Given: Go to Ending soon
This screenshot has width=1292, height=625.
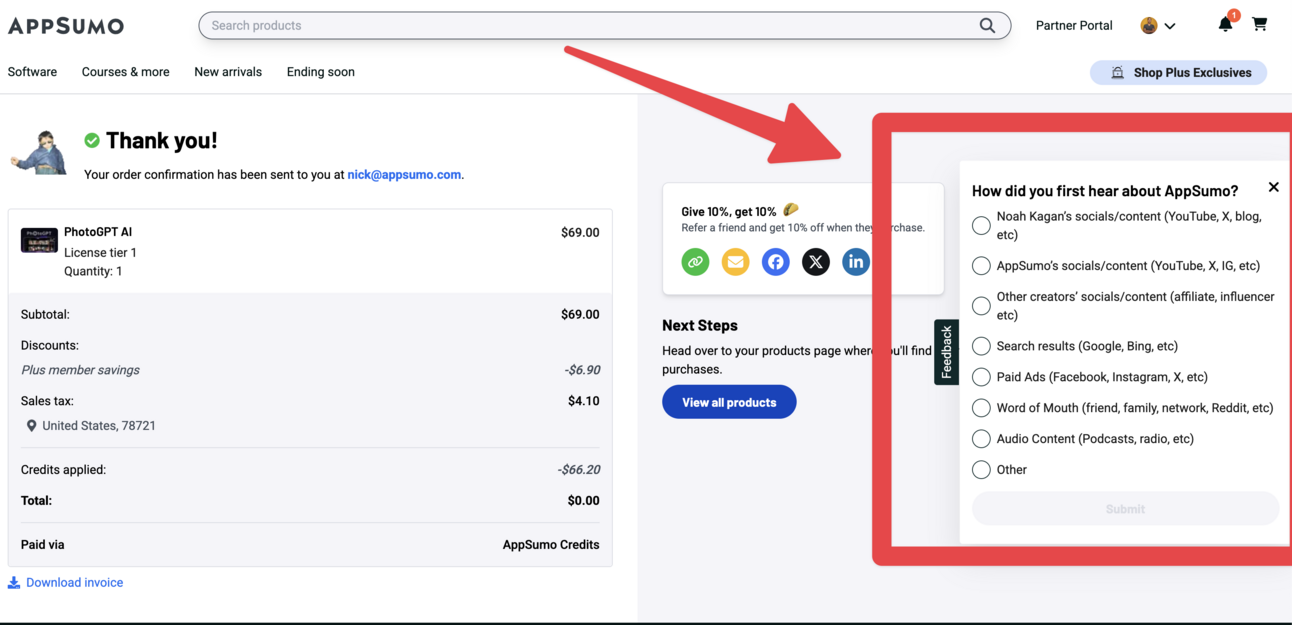Looking at the screenshot, I should (x=321, y=72).
